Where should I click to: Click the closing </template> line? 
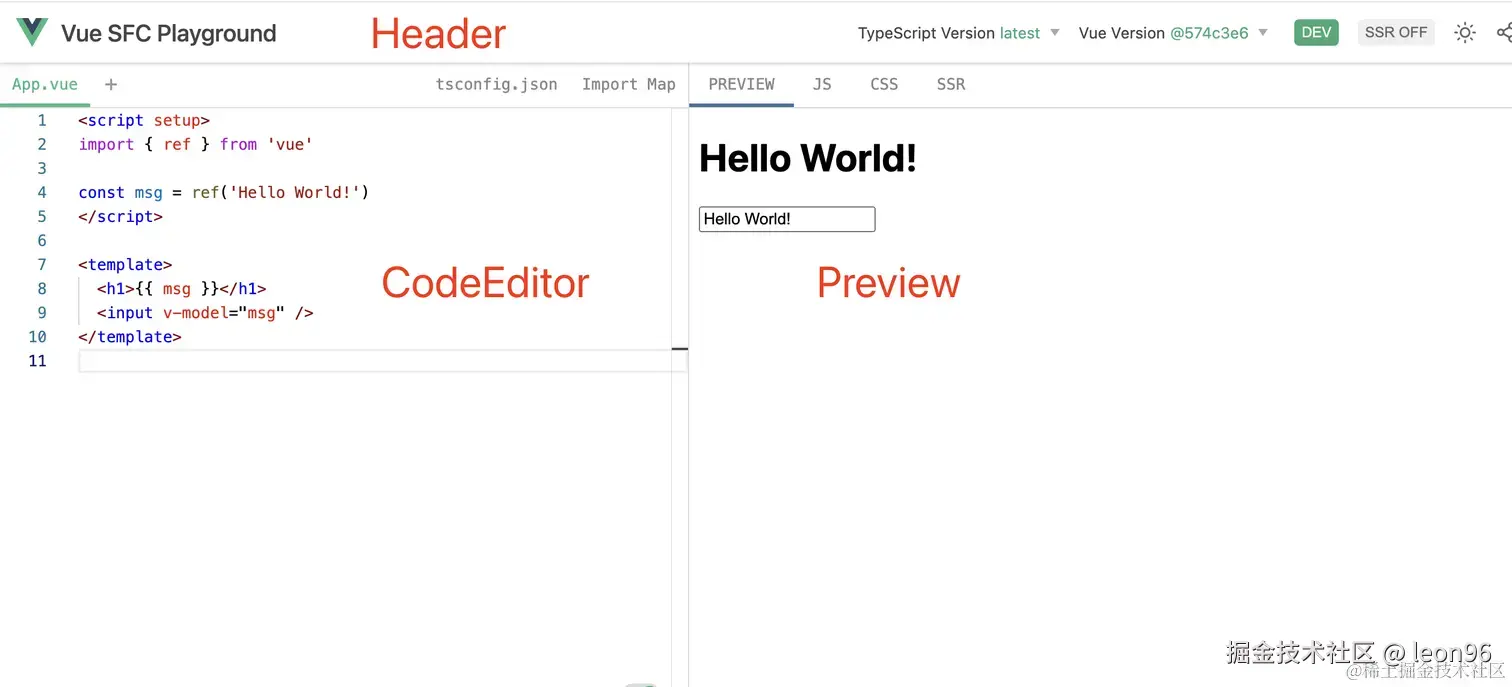(130, 337)
